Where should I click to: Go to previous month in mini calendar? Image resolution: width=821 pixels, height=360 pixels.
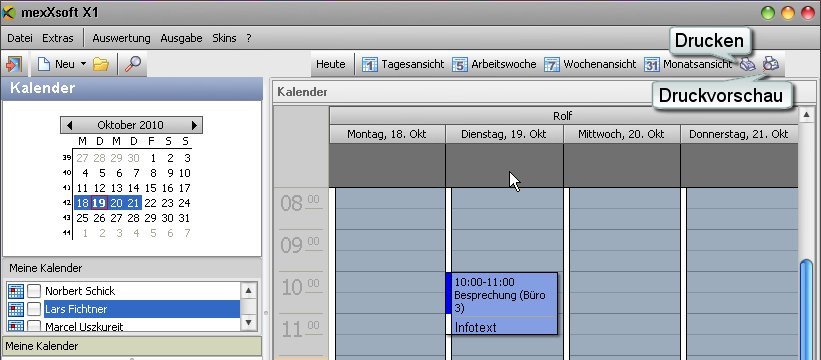tap(69, 125)
